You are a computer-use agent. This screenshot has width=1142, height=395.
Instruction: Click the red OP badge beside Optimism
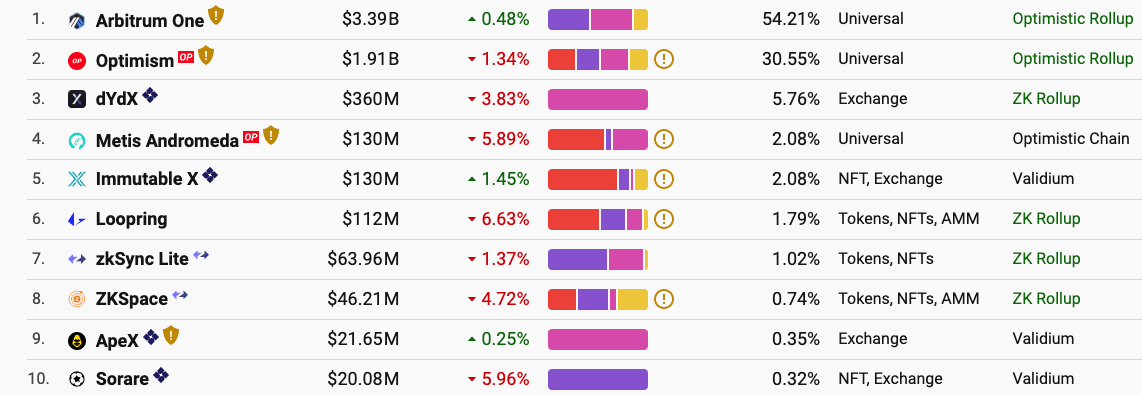click(x=186, y=58)
